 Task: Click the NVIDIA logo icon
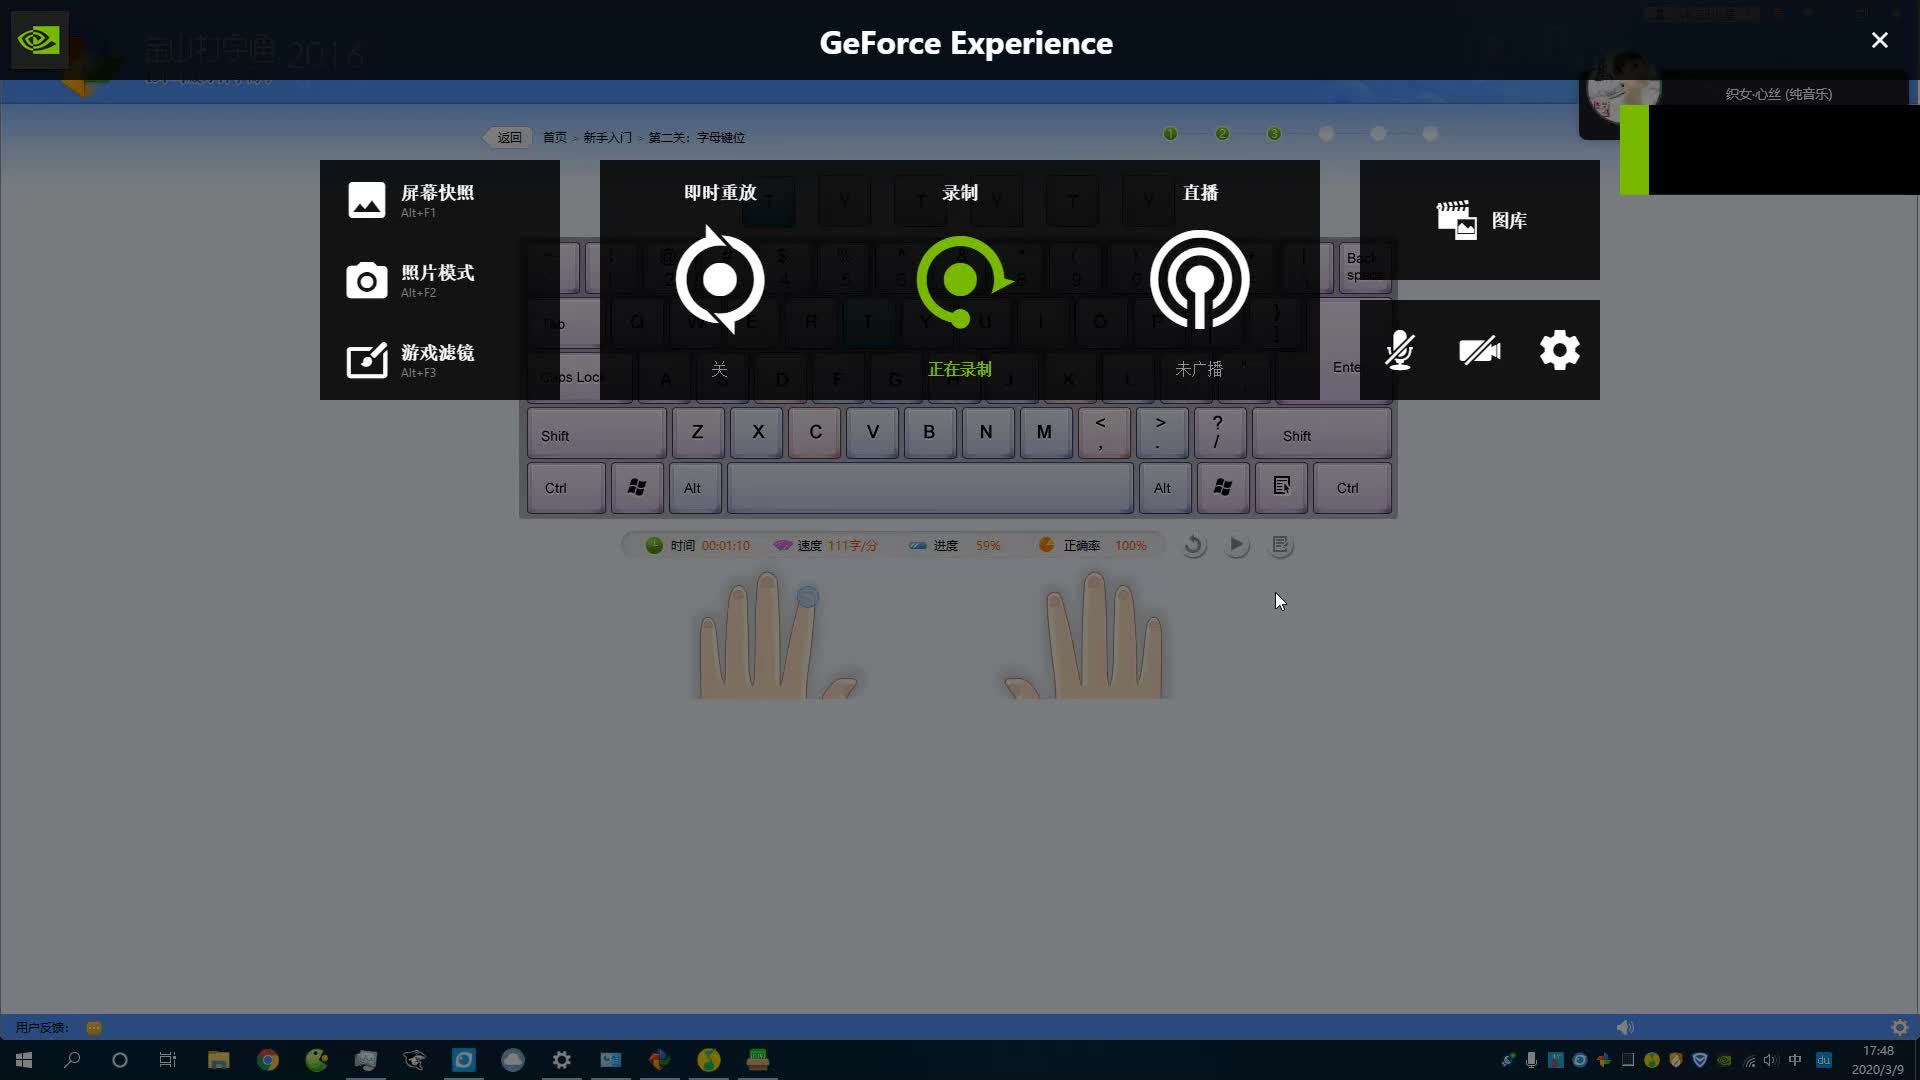click(39, 40)
